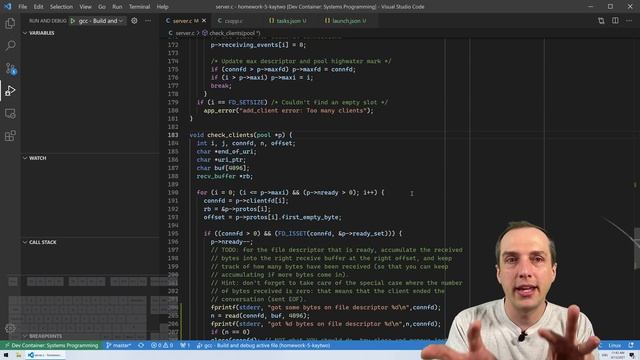
Task: Switch to csapp.c editor tab
Action: 233,21
